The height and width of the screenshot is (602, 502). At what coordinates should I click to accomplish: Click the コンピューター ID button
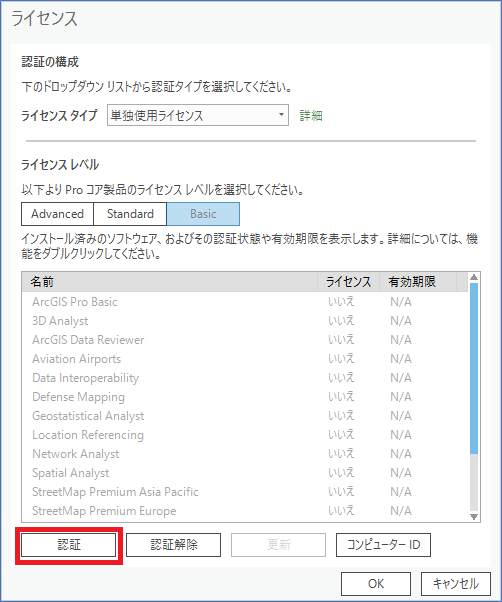383,545
